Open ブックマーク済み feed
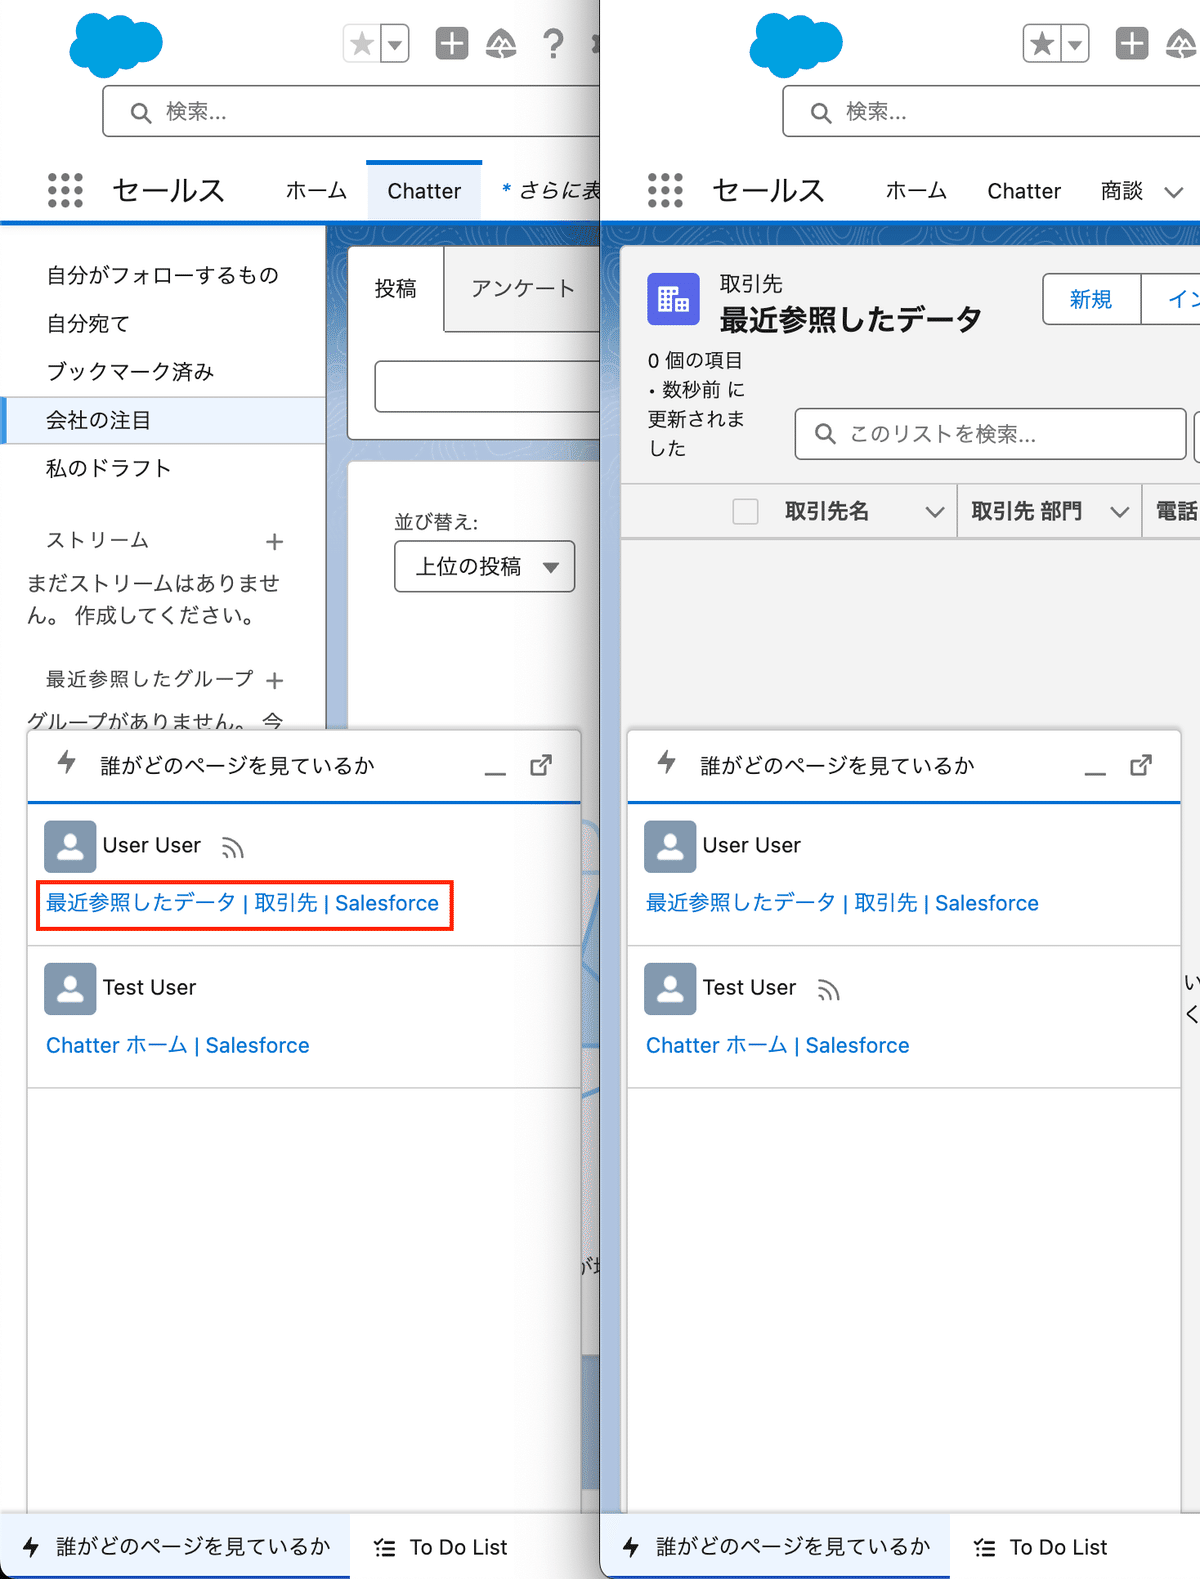This screenshot has height=1579, width=1200. (130, 372)
